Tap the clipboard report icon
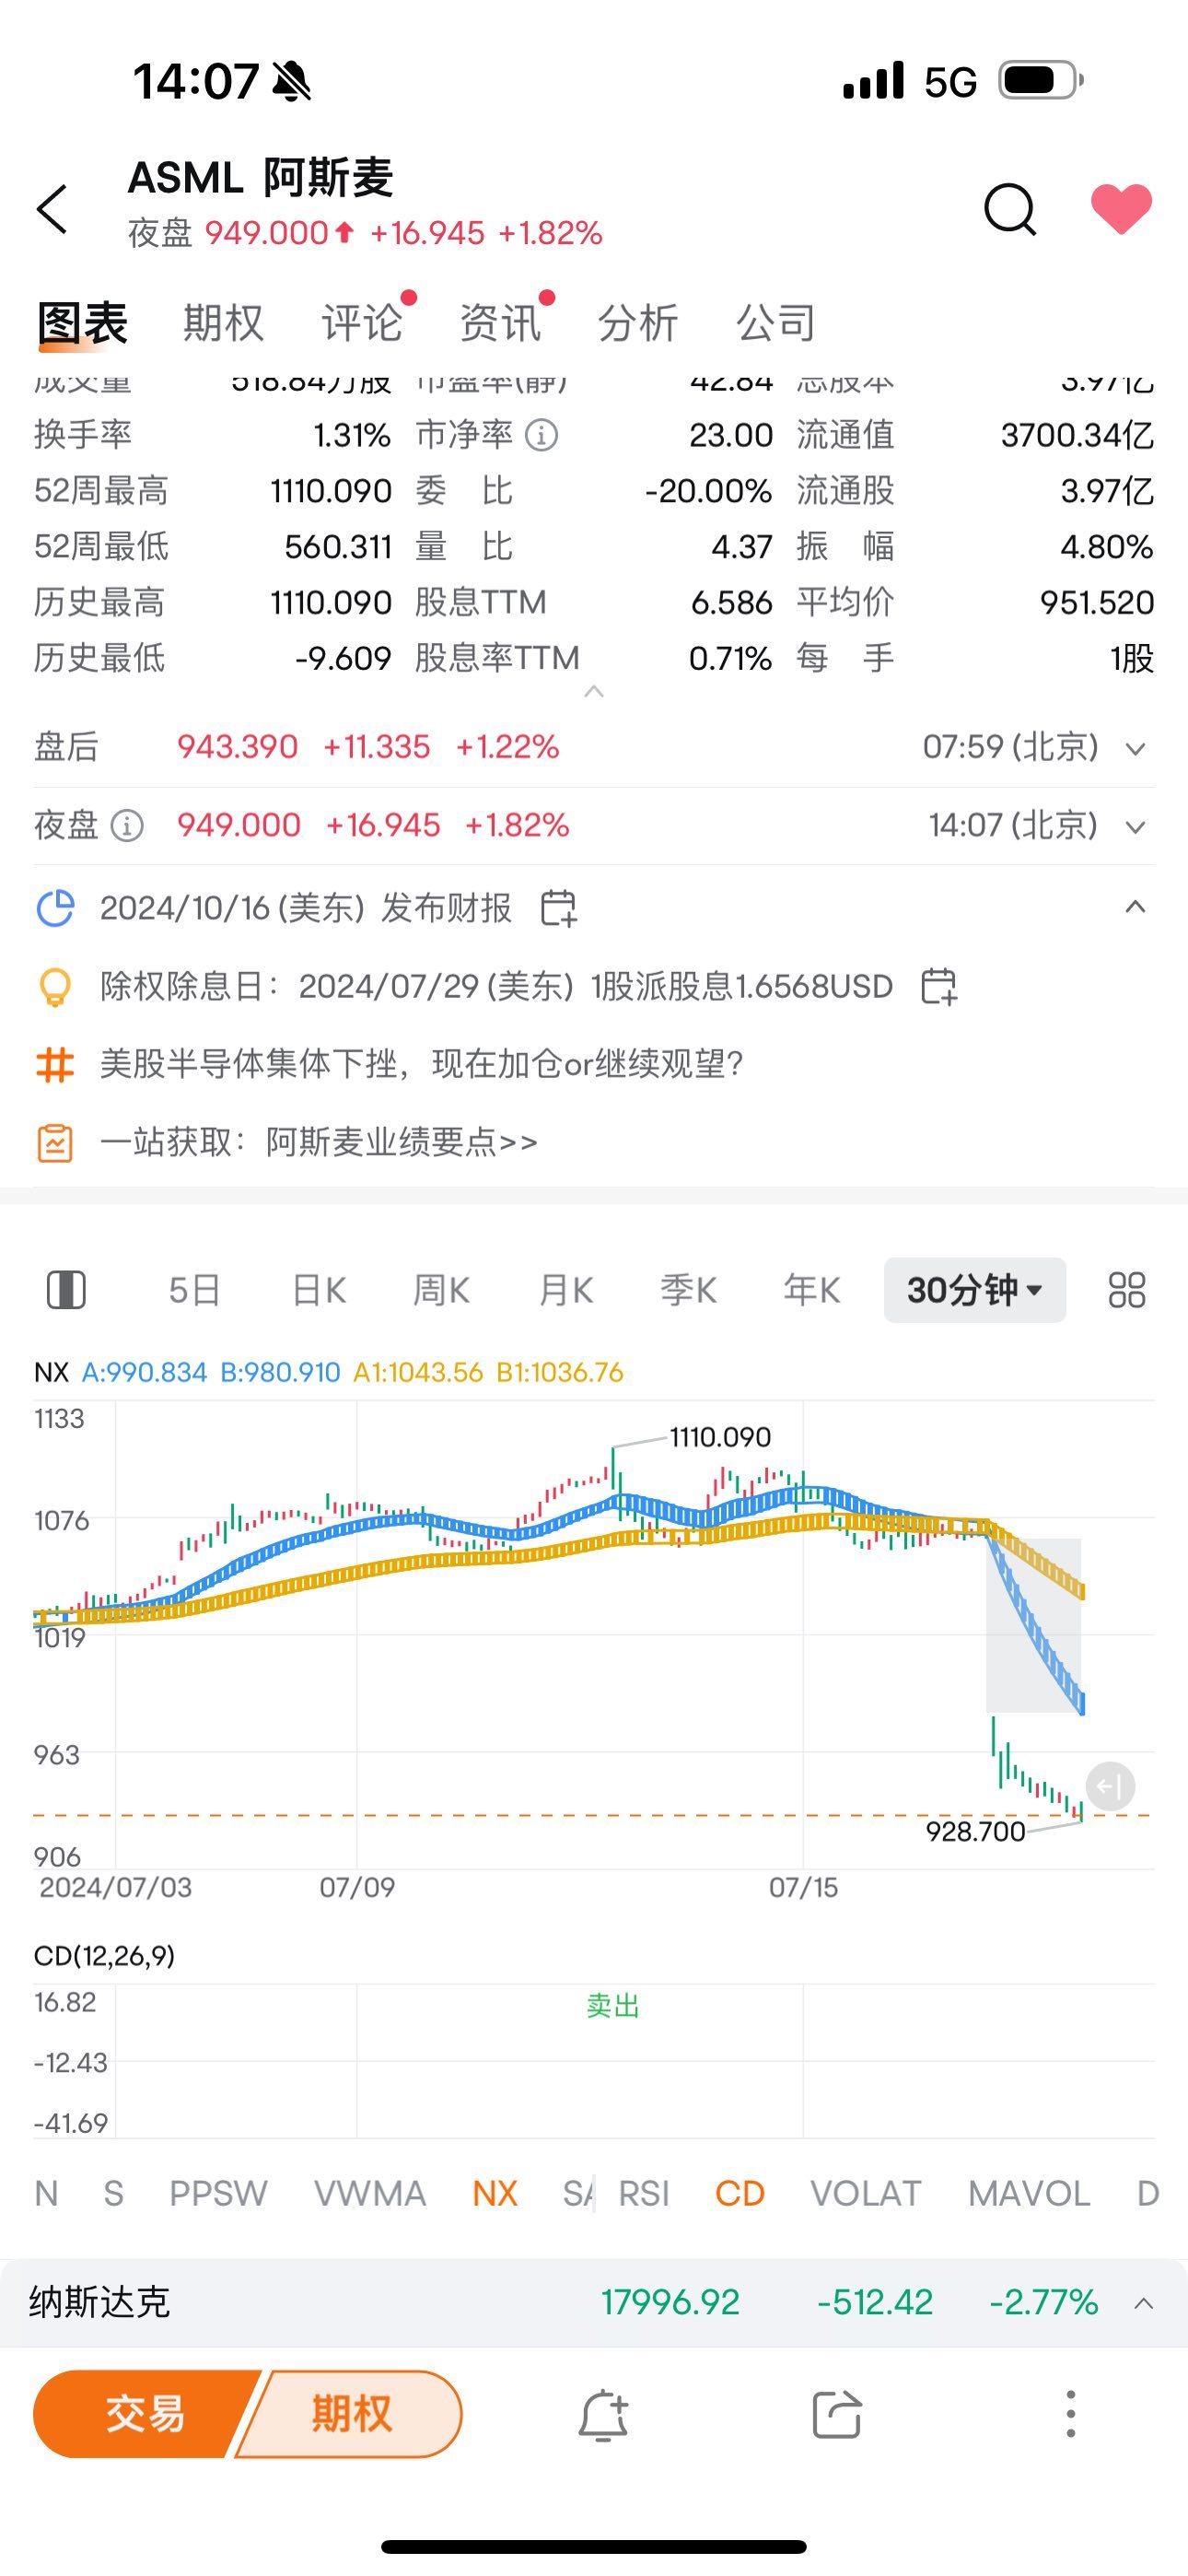The image size is (1188, 2576). (x=55, y=1142)
